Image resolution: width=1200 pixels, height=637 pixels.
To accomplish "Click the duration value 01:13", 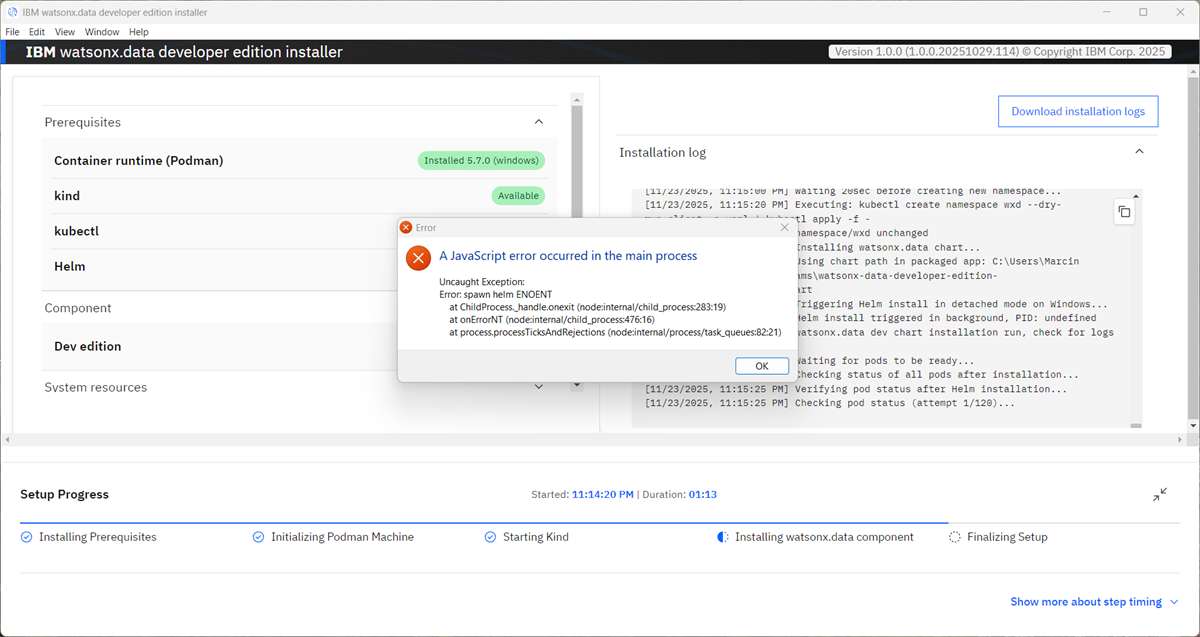I will pos(703,494).
